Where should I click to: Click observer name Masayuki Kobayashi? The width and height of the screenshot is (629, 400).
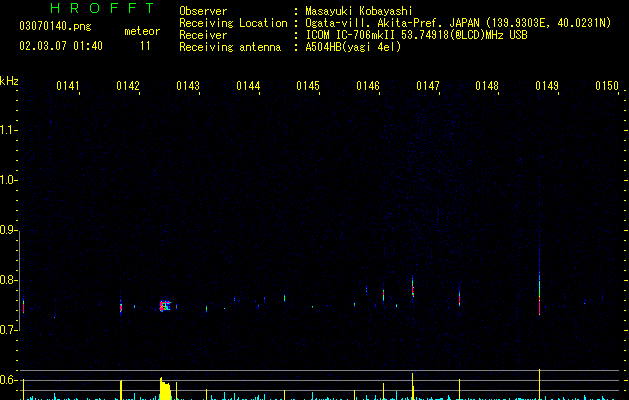tap(359, 11)
